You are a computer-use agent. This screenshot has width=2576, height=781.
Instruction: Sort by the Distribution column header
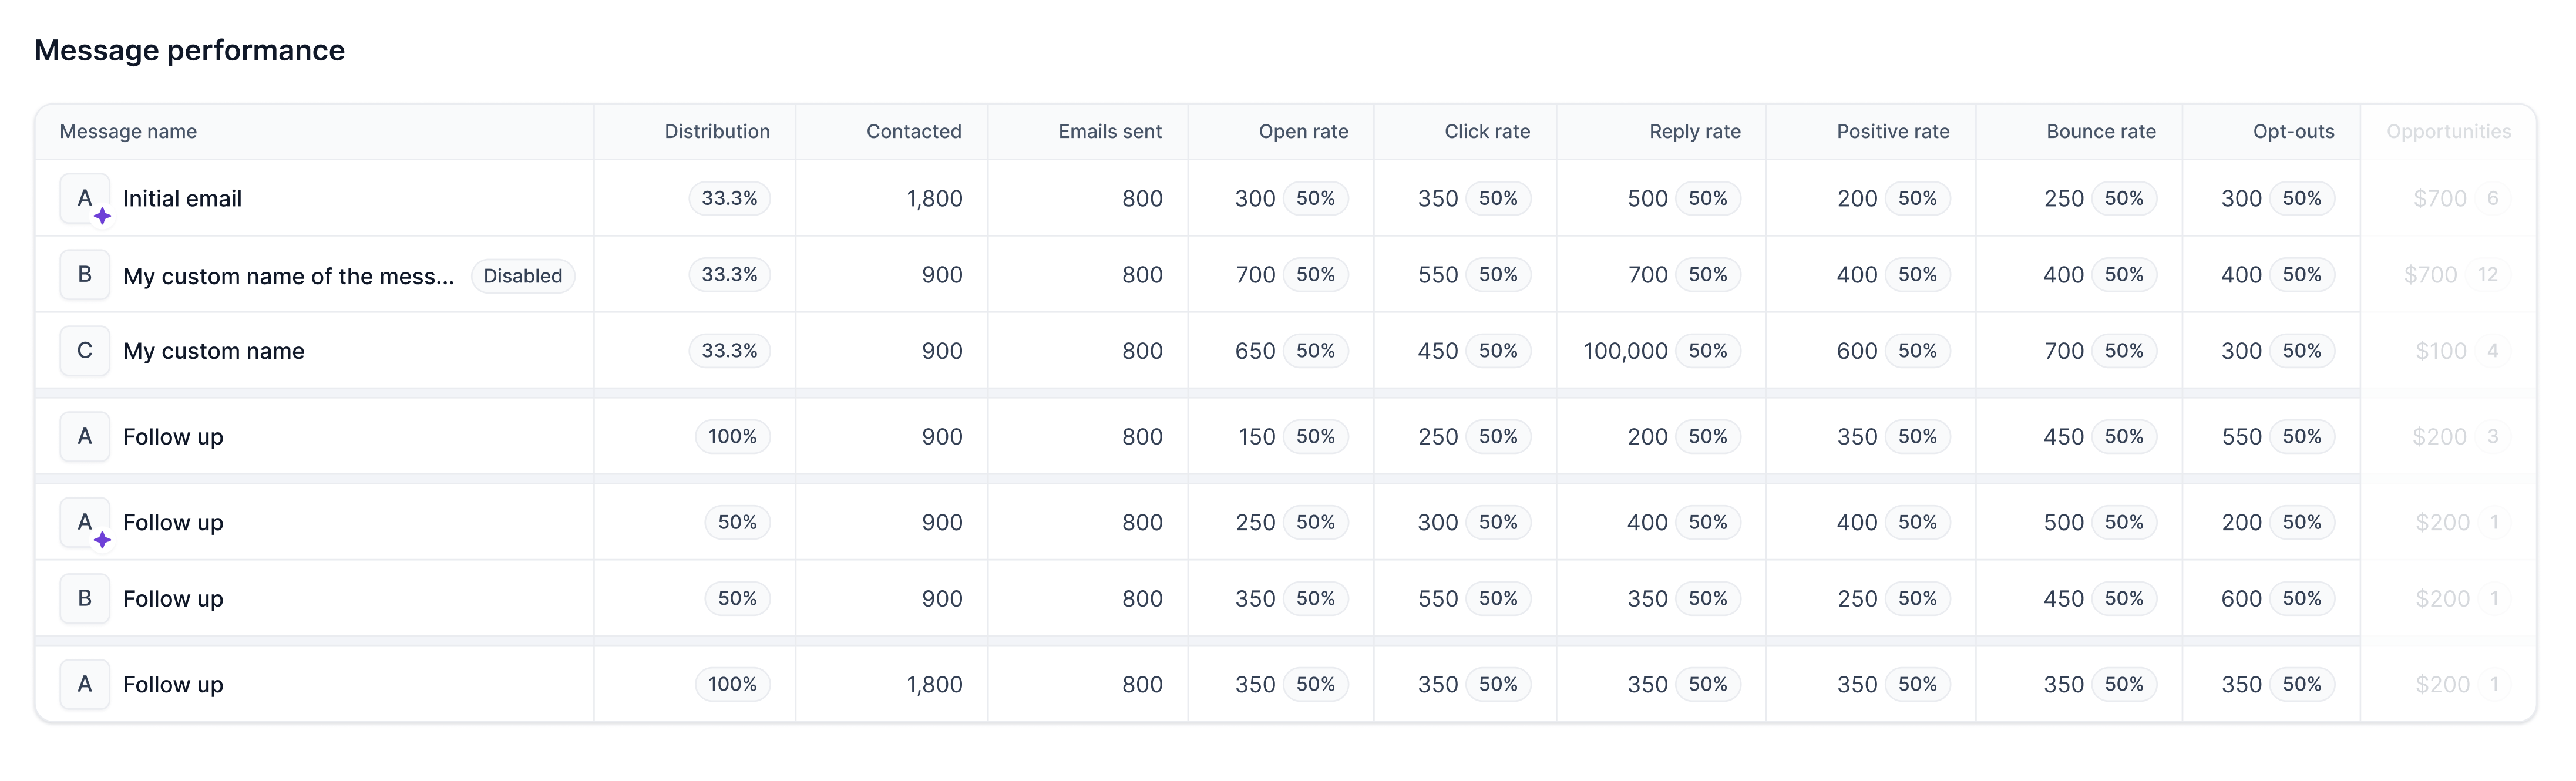(x=716, y=131)
